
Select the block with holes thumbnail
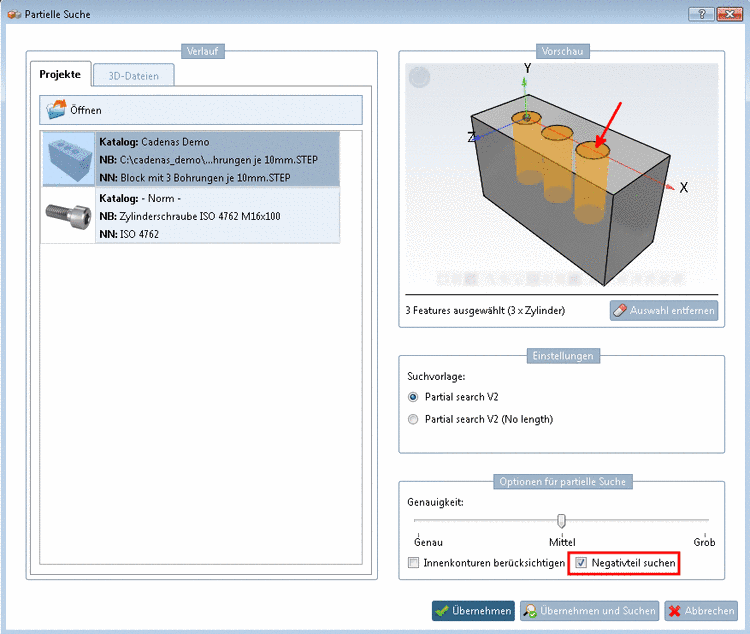tap(69, 159)
